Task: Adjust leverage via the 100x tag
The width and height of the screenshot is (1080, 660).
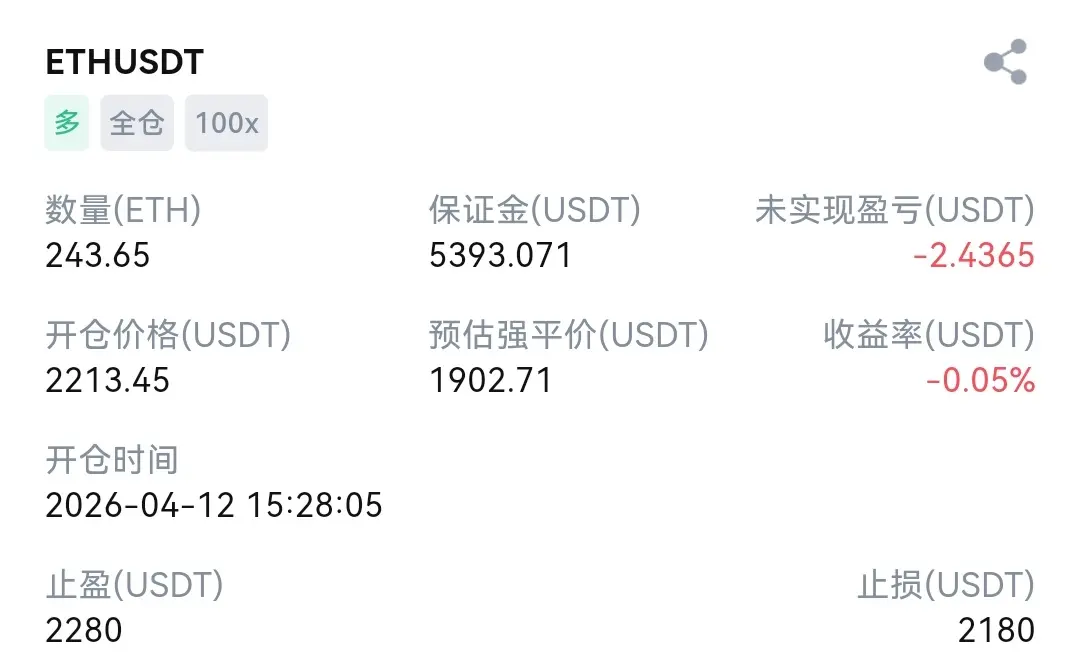Action: [226, 123]
